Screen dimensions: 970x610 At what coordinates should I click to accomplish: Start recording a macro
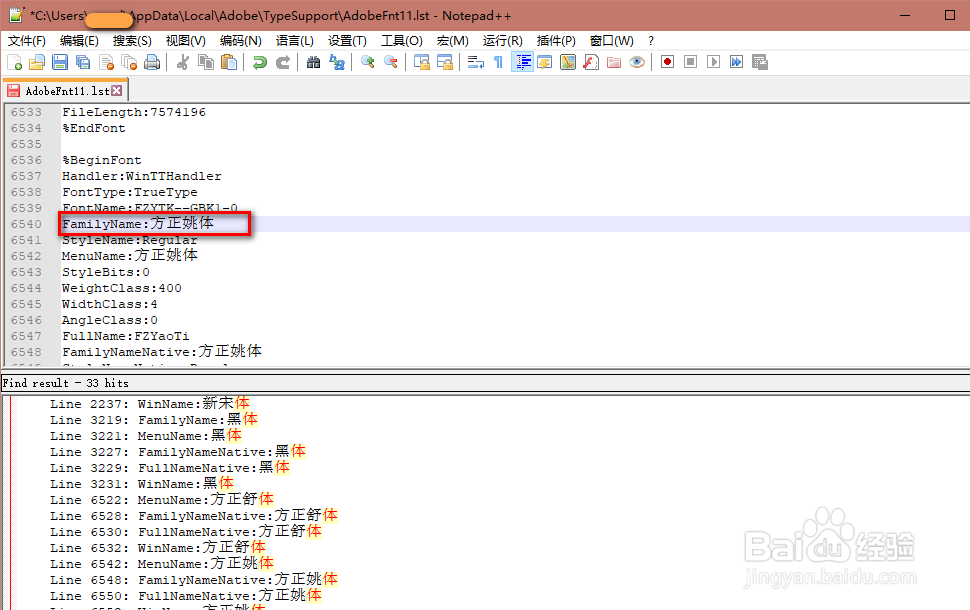667,62
